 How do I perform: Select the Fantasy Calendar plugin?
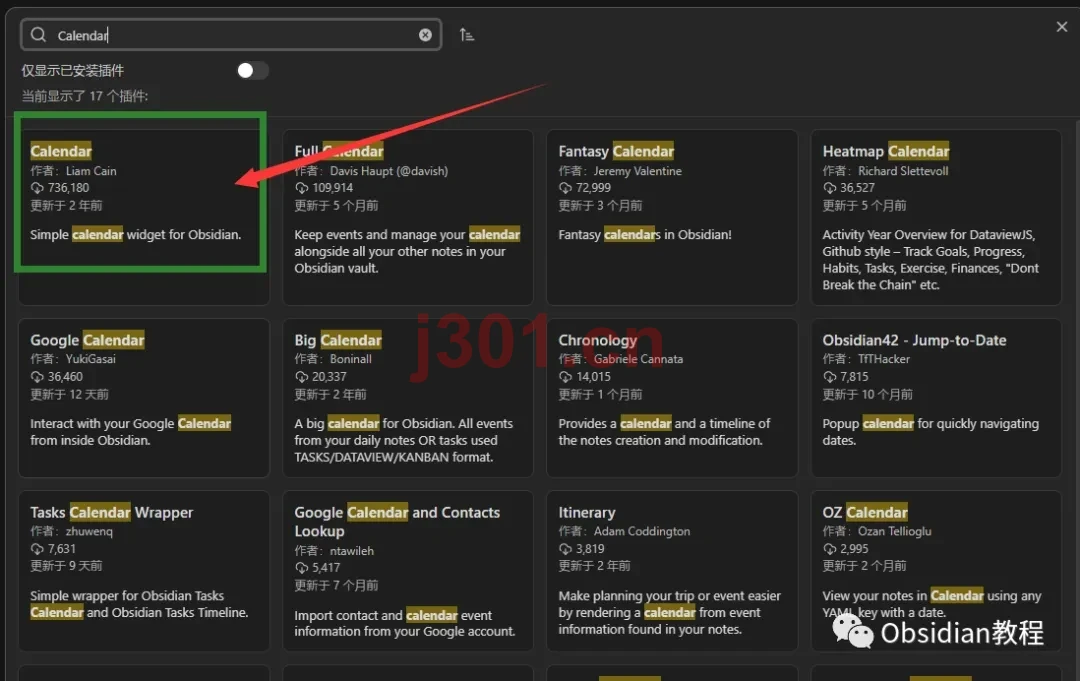pos(672,216)
